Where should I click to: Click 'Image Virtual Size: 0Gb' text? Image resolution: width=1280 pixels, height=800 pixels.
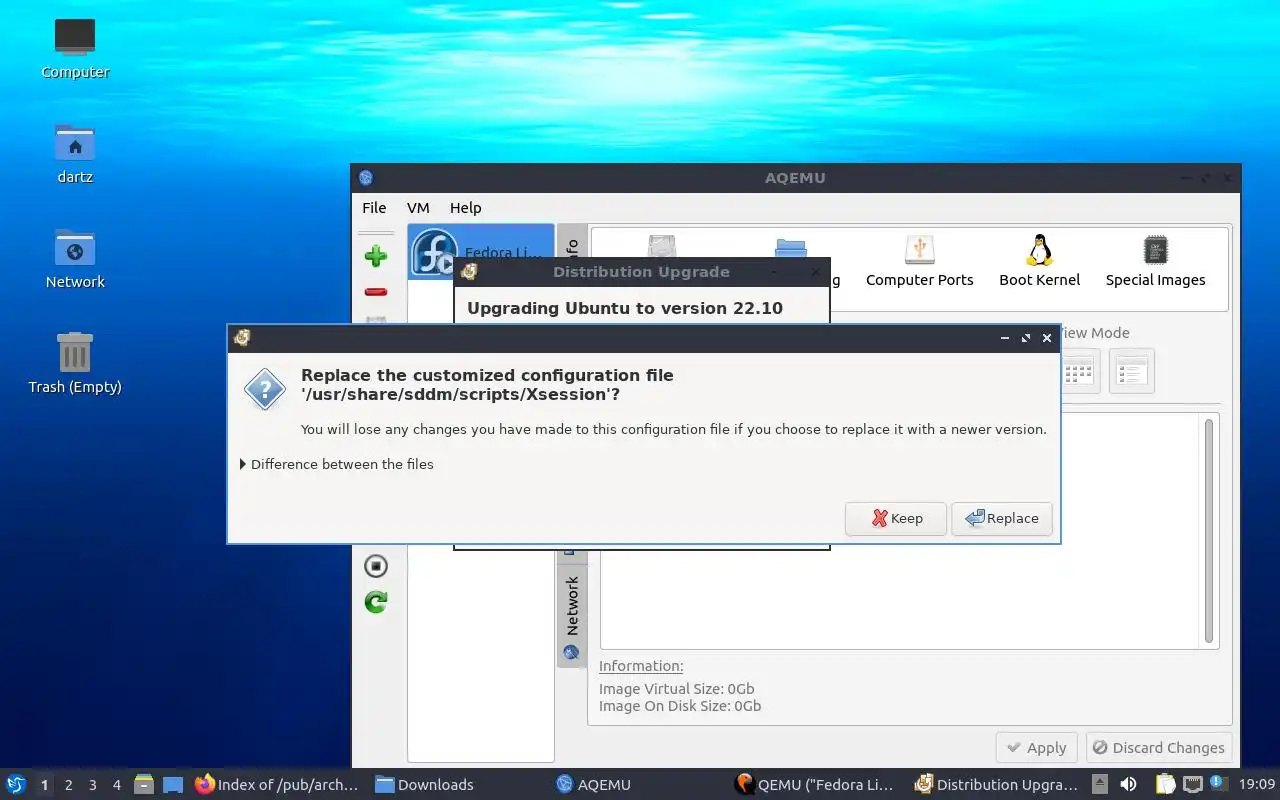click(677, 688)
